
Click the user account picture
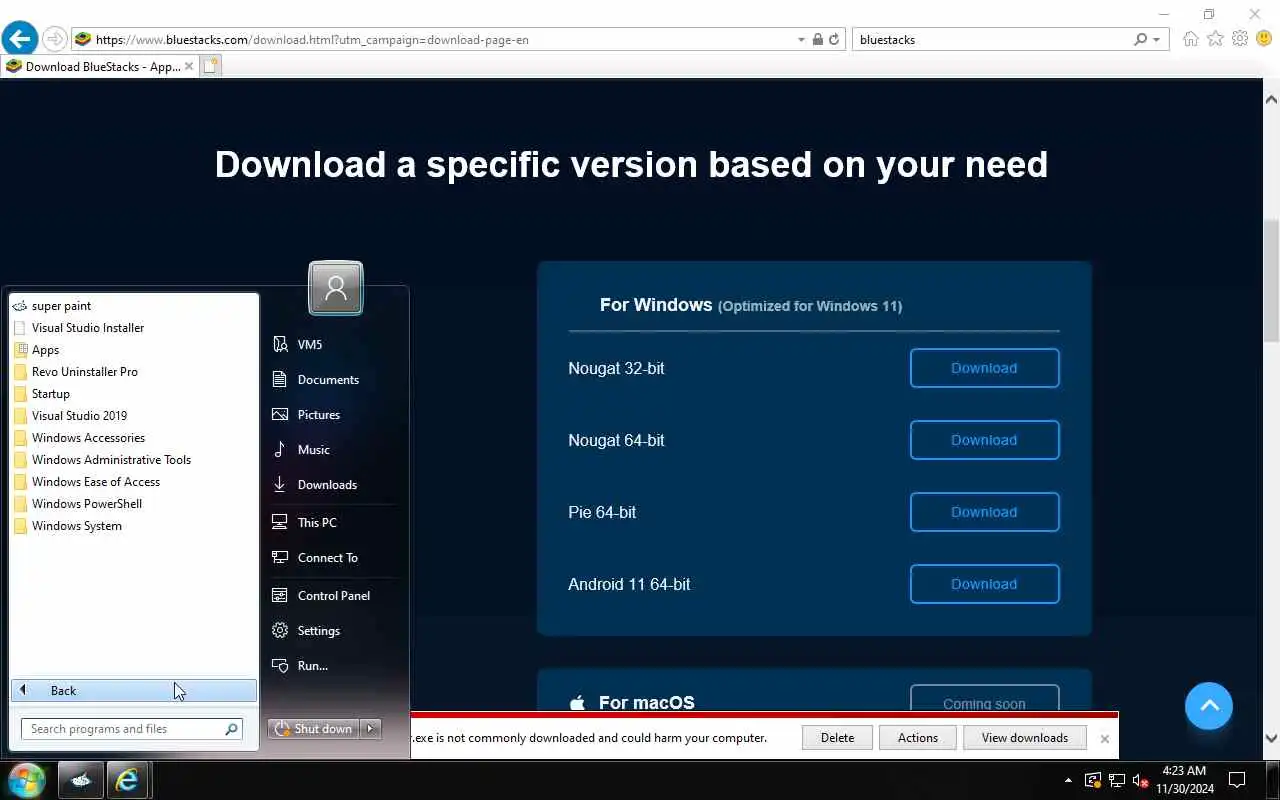(x=336, y=288)
